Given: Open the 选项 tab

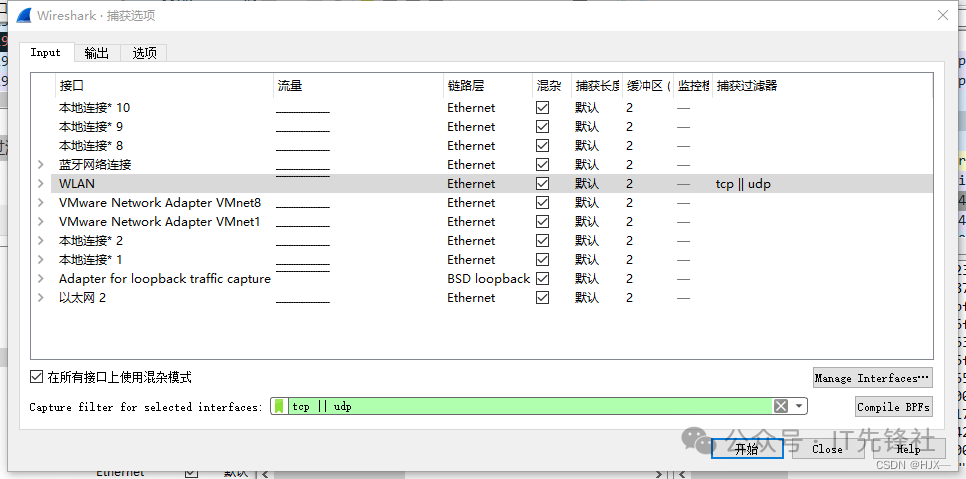Looking at the screenshot, I should point(145,53).
